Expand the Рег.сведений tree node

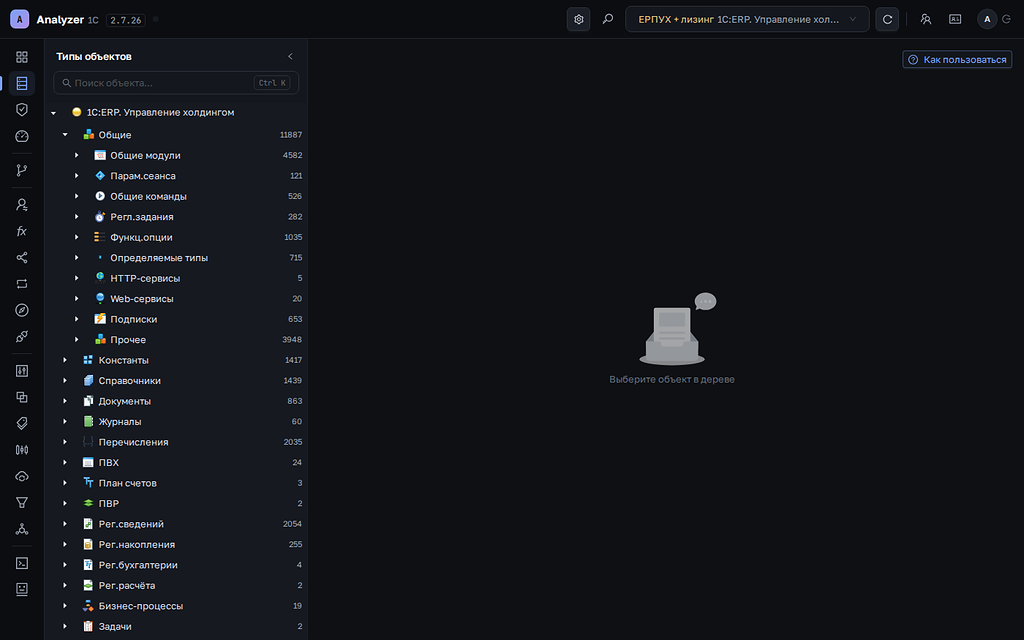click(x=65, y=524)
